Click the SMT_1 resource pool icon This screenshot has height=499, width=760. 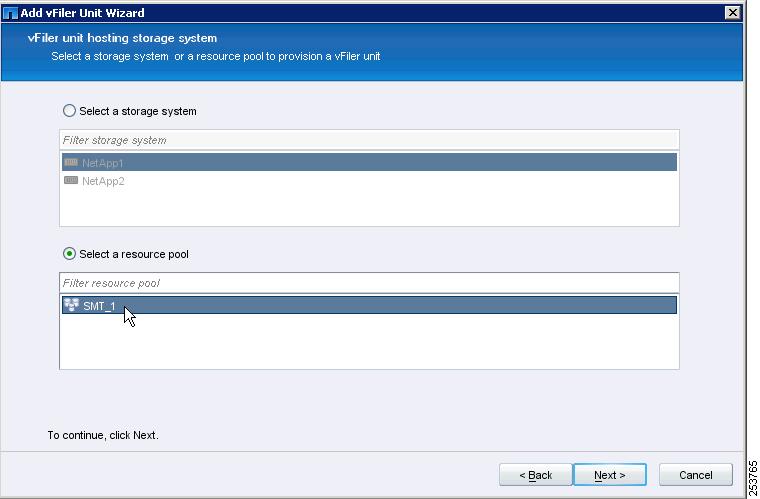pyautogui.click(x=71, y=305)
